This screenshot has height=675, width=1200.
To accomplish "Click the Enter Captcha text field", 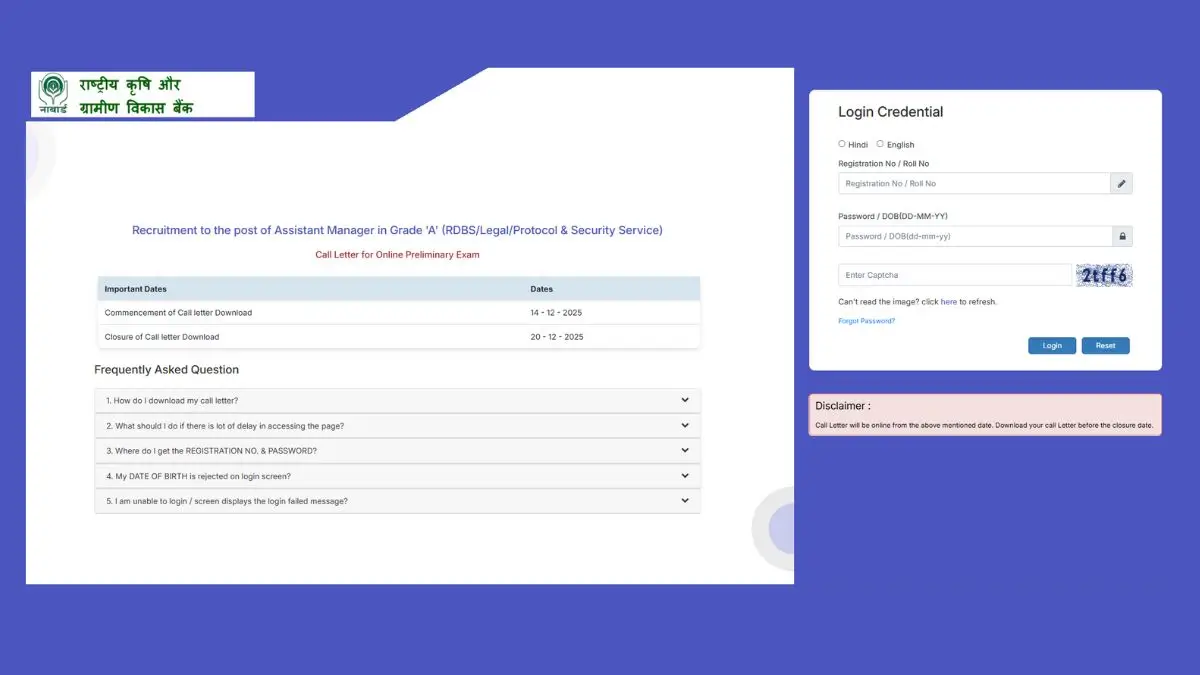I will click(954, 275).
